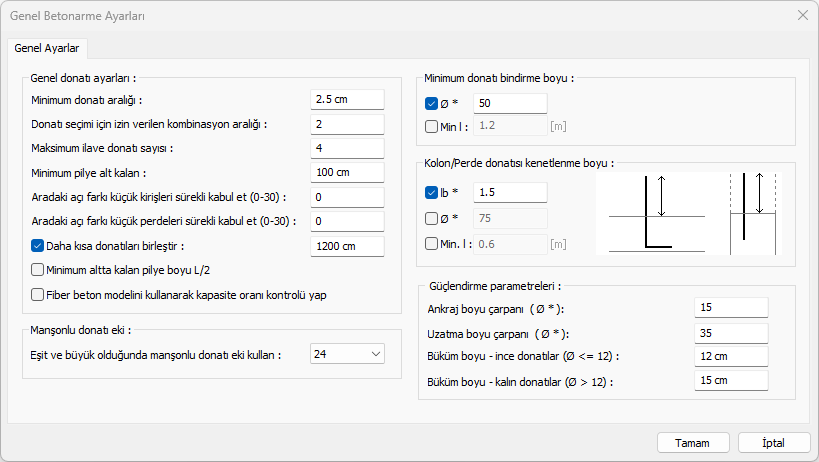The image size is (819, 462).
Task: Enable Ø * checkbox under Kolon/Perde kenetlenme
Action: pos(432,218)
